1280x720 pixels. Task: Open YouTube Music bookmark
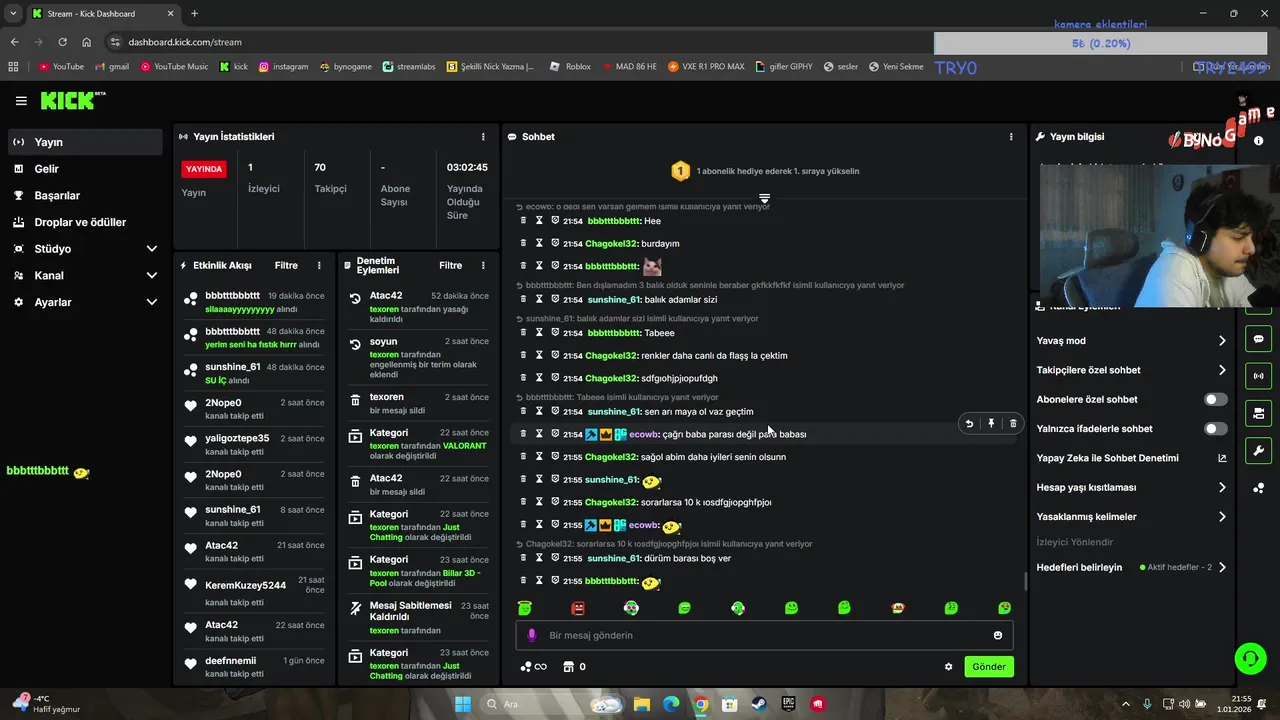pyautogui.click(x=174, y=67)
